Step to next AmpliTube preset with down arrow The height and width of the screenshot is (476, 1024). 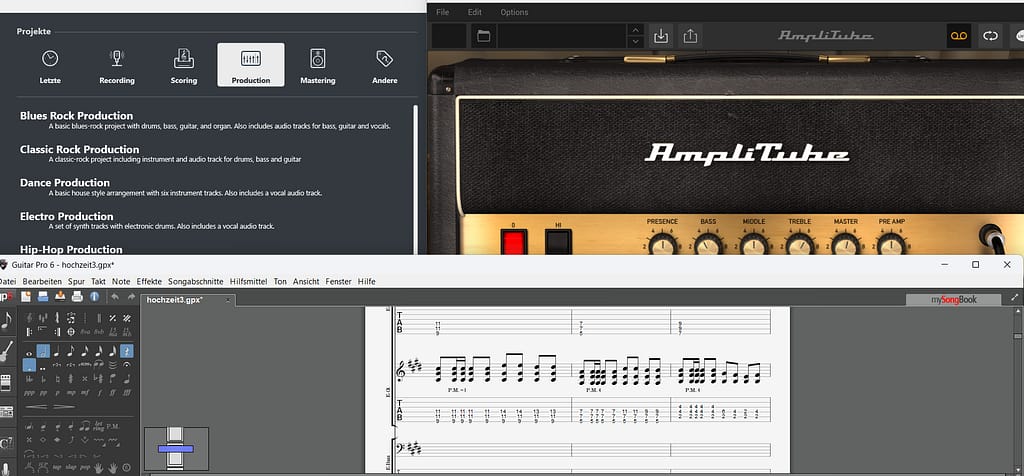pos(635,42)
